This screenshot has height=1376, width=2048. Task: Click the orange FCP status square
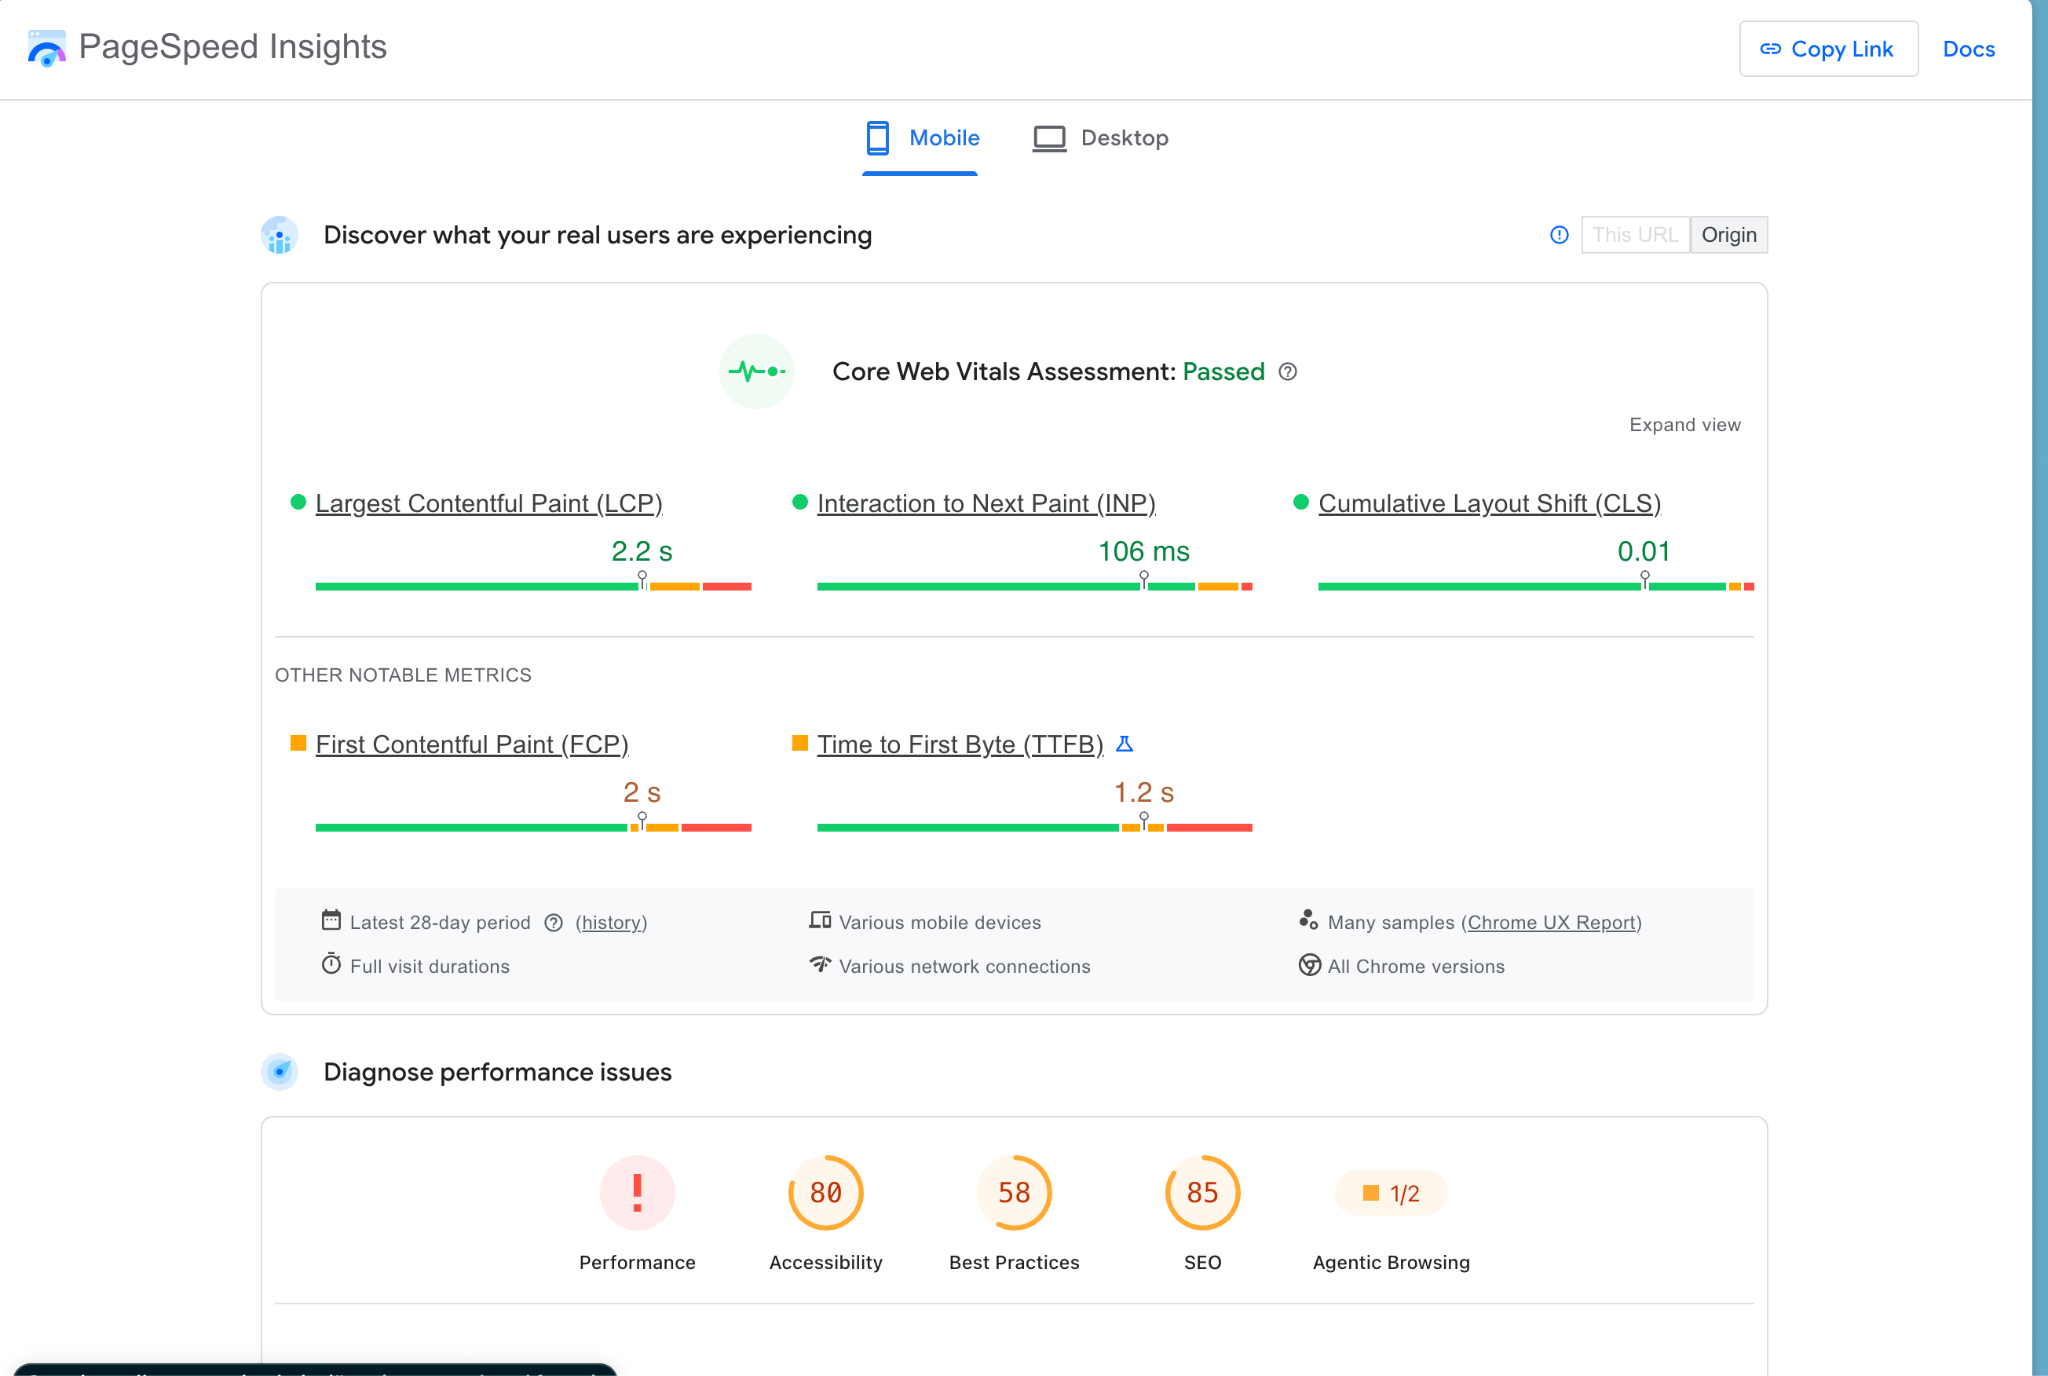click(x=297, y=743)
